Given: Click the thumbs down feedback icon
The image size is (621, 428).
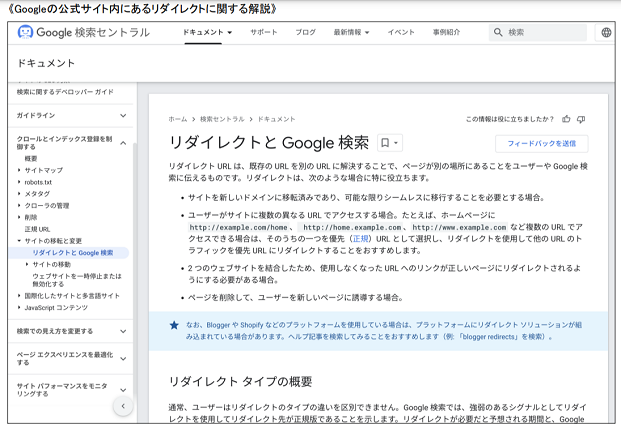Looking at the screenshot, I should [581, 119].
